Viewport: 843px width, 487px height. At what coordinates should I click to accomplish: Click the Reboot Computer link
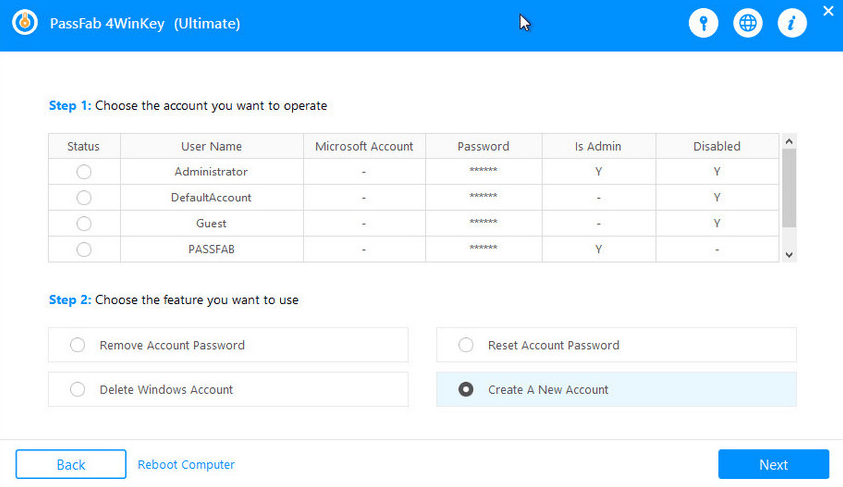click(186, 465)
